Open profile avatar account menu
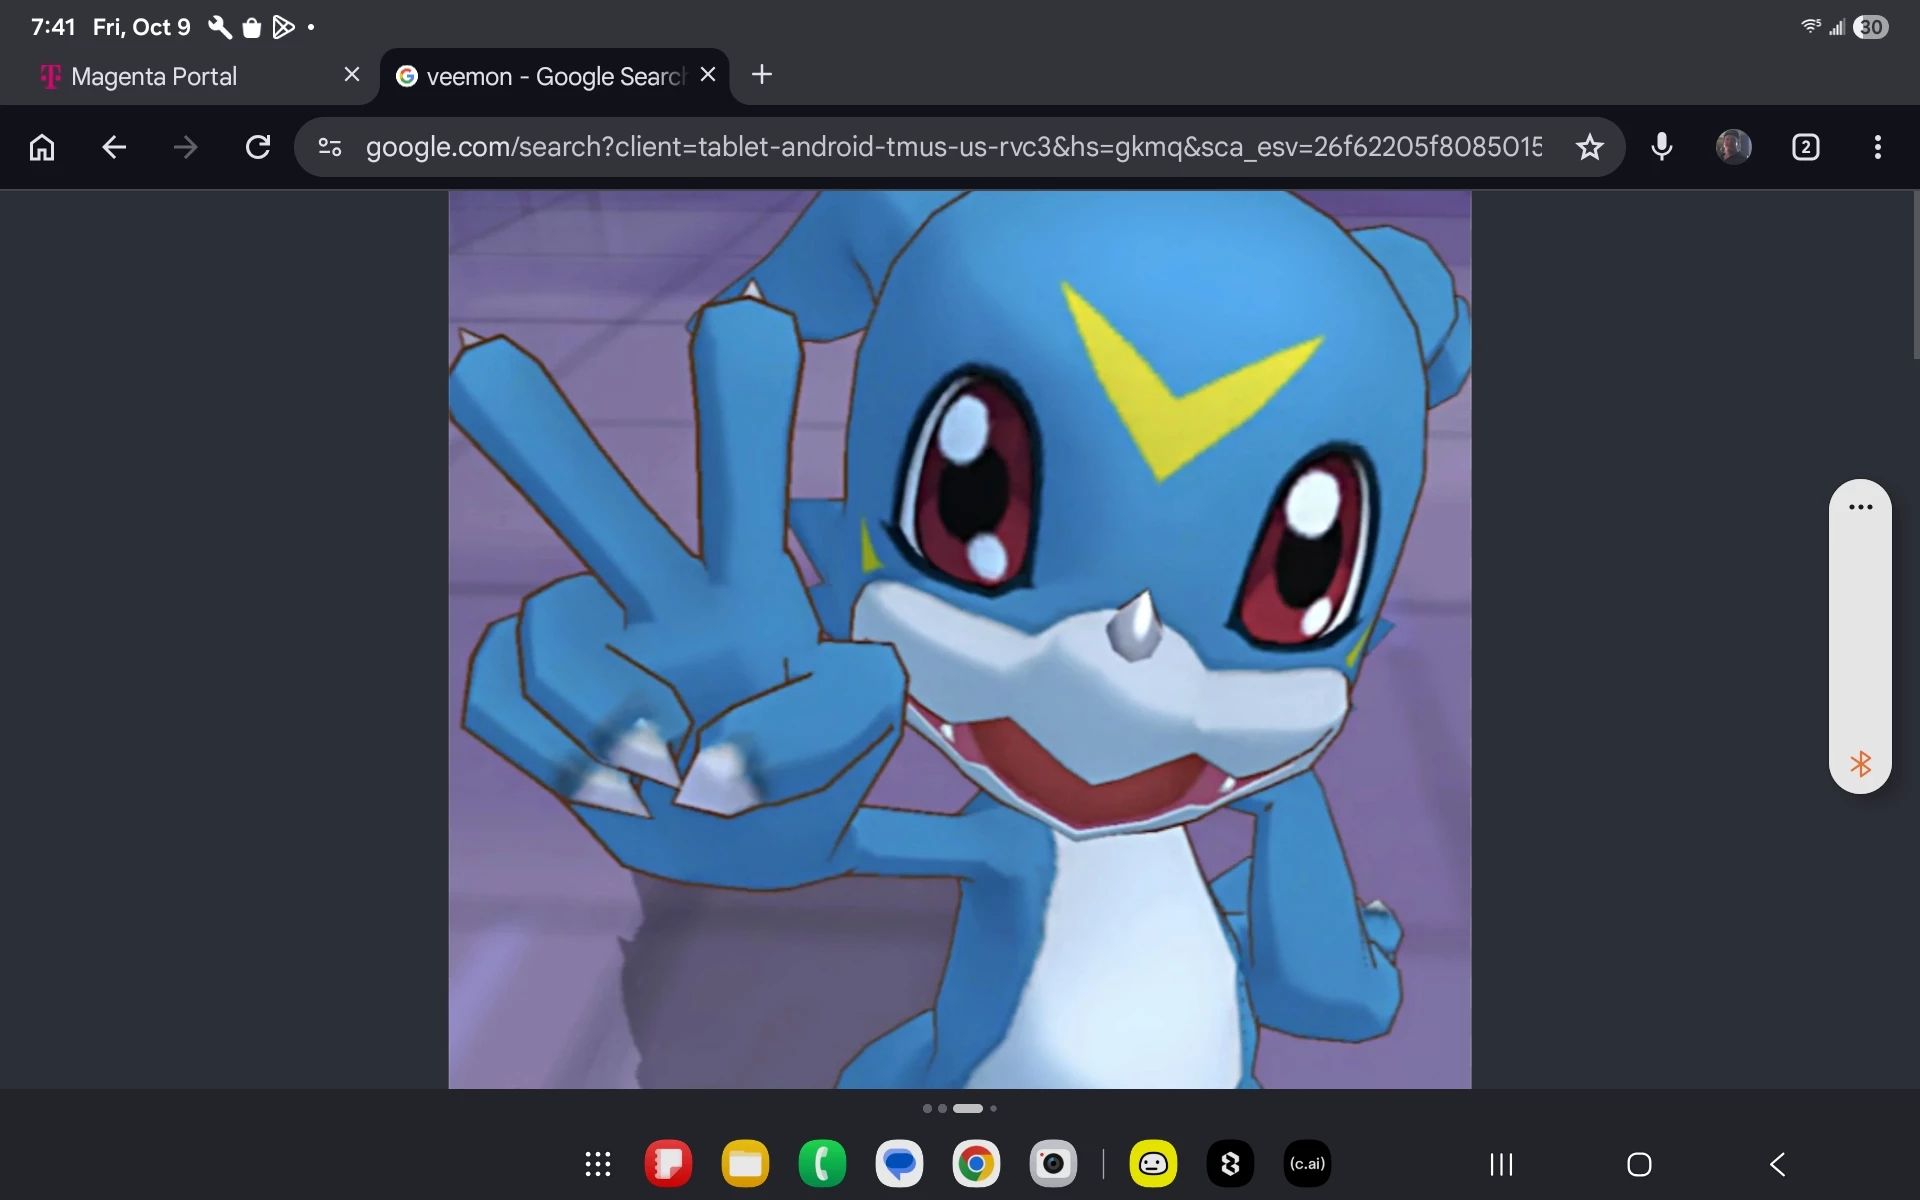Screen dimensions: 1920x1200 (x=1734, y=148)
